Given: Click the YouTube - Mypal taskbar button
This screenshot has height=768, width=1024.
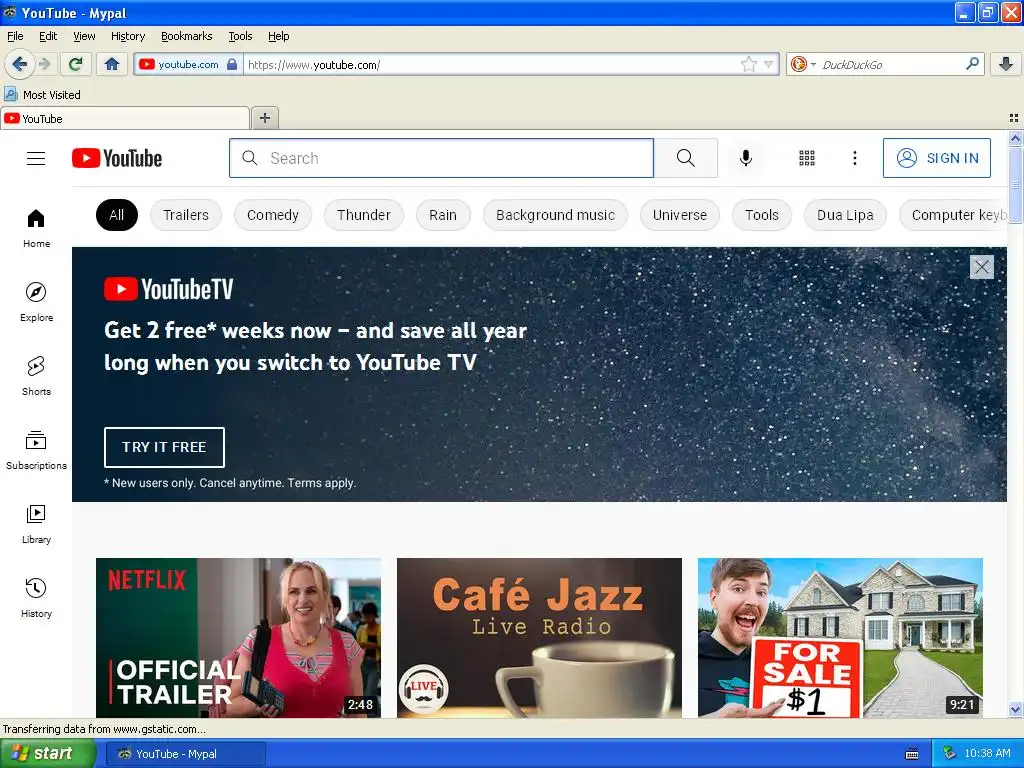Looking at the screenshot, I should tap(186, 754).
